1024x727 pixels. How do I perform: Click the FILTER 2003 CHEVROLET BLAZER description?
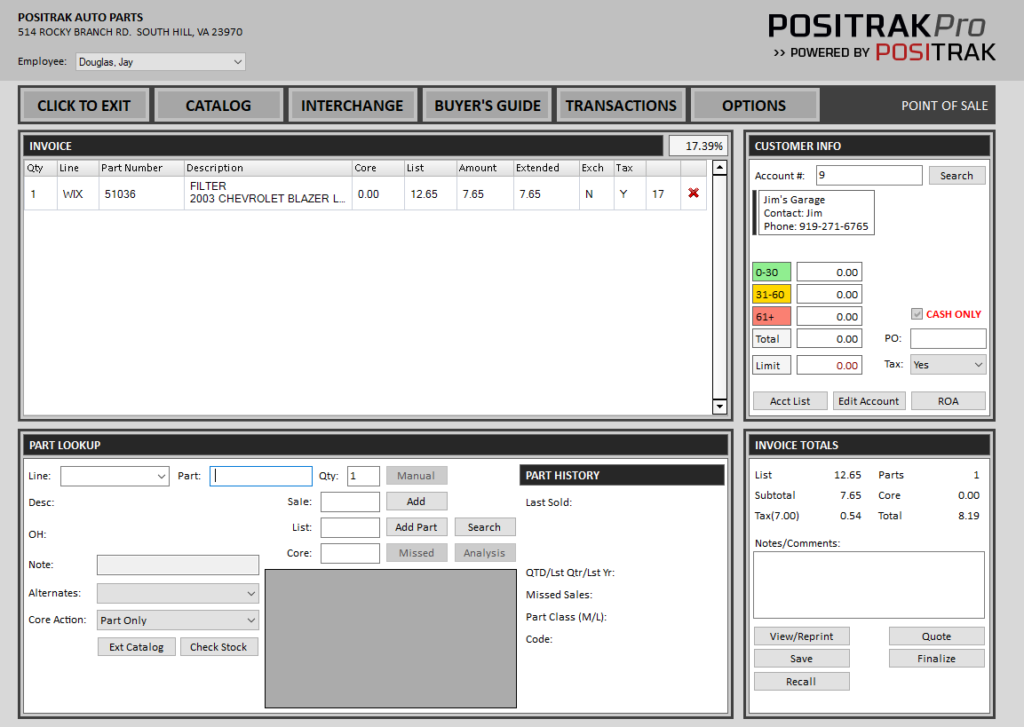pos(268,193)
